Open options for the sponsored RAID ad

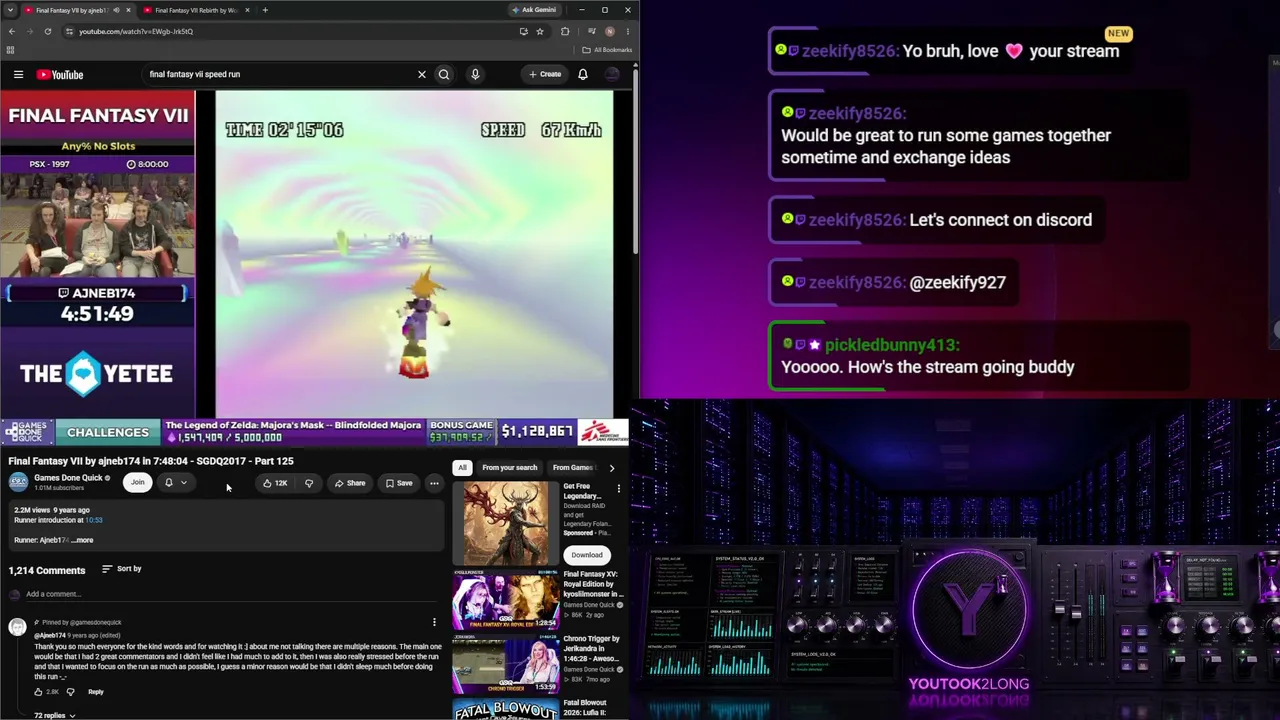pos(618,488)
